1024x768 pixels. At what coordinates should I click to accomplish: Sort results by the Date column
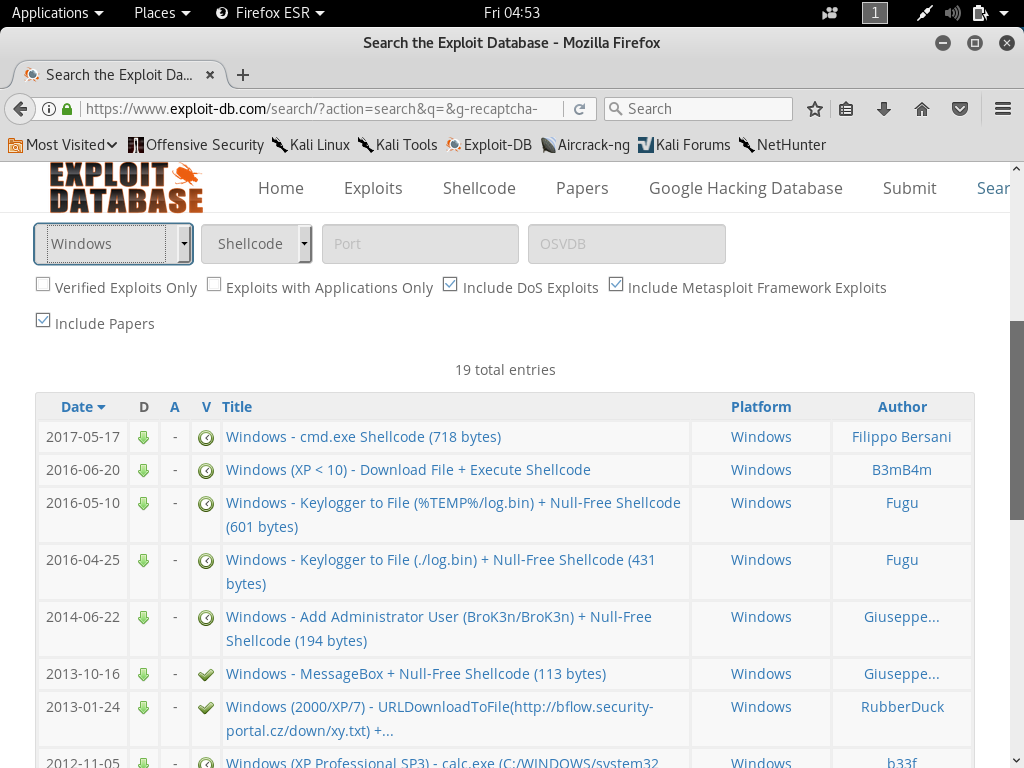click(83, 407)
